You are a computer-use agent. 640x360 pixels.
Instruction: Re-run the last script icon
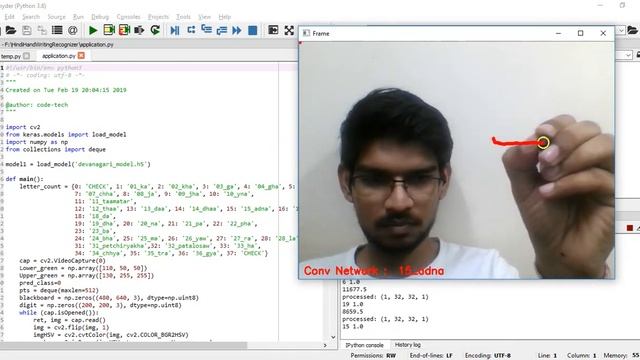coord(155,30)
